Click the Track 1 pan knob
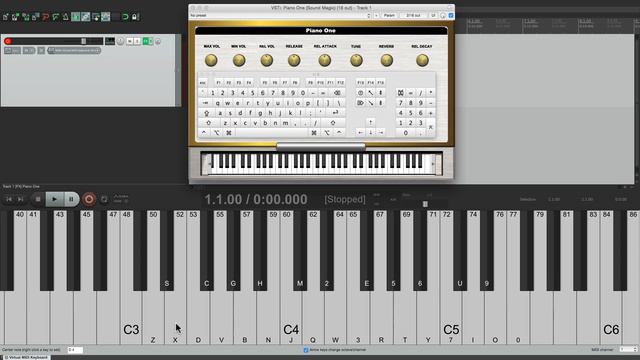The image size is (640, 360). (120, 41)
